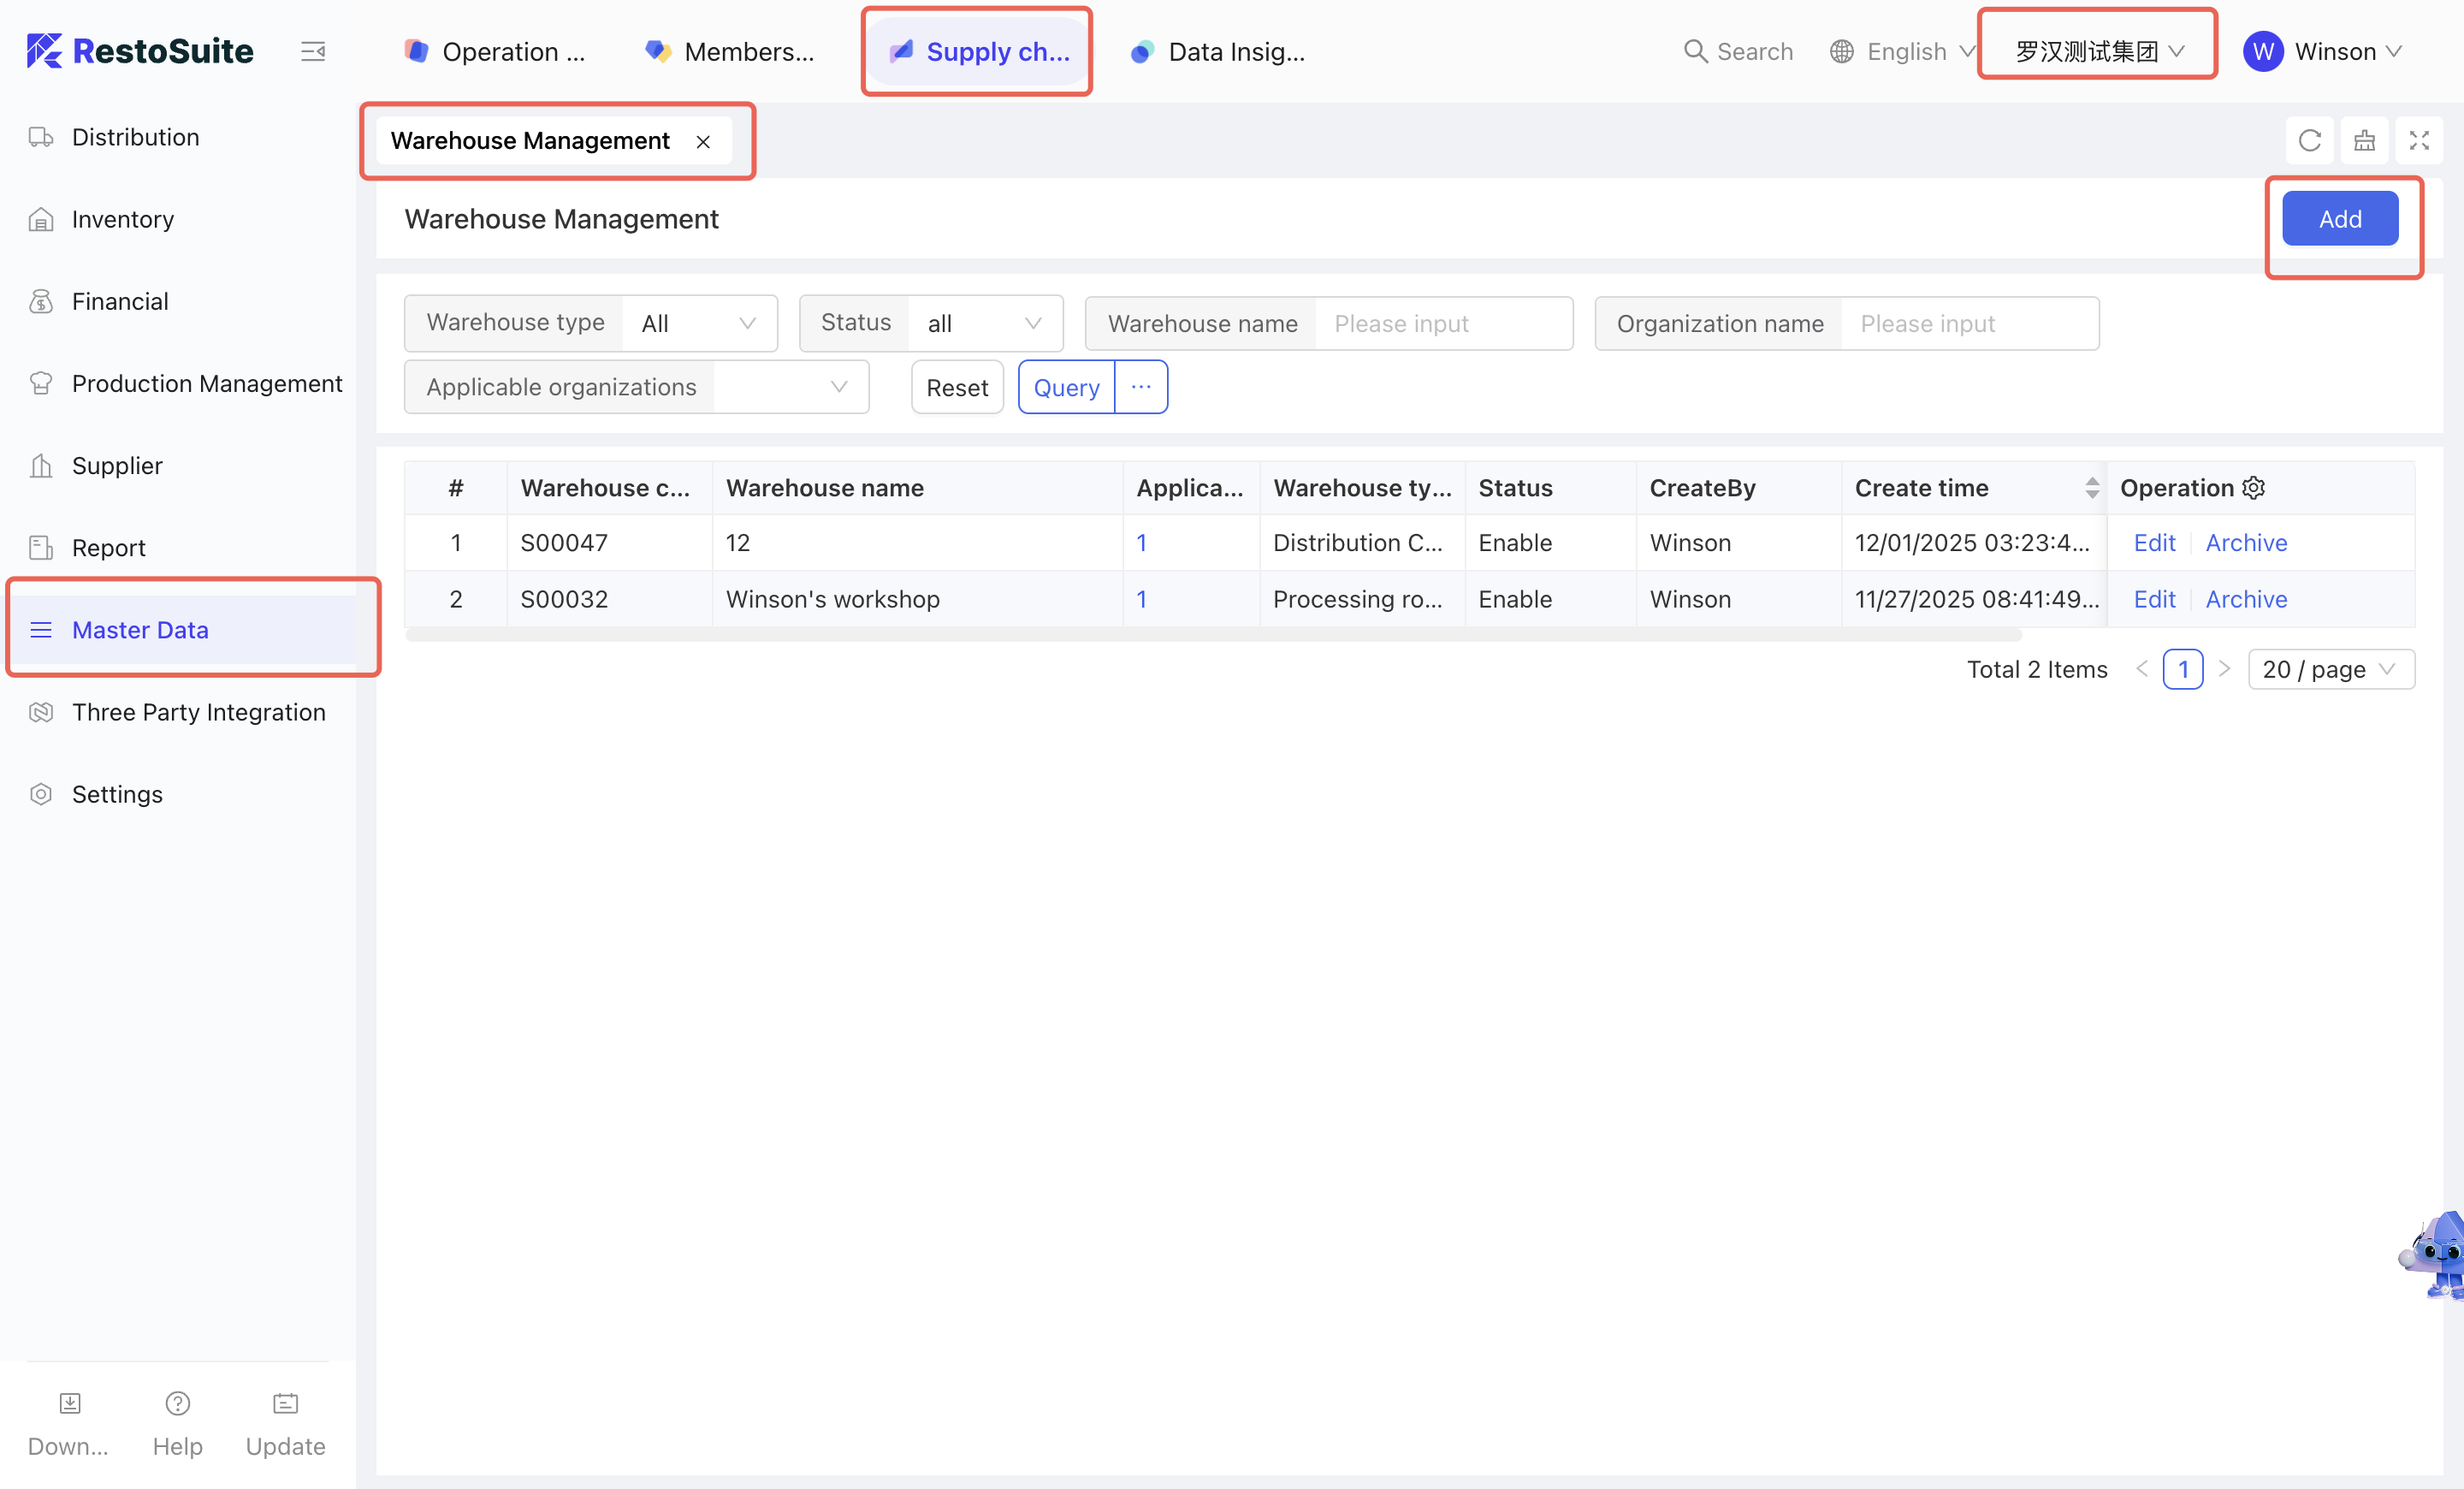Open Applicable organizations dropdown
Viewport: 2464px width, 1489px height.
[790, 387]
